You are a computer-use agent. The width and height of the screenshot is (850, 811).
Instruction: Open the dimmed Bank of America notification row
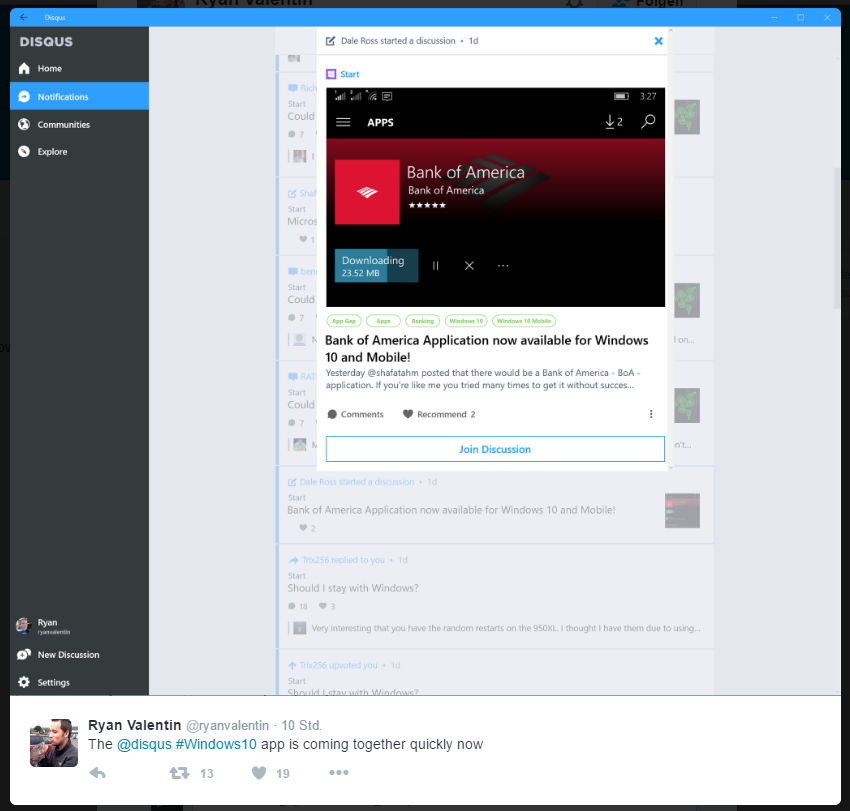495,505
